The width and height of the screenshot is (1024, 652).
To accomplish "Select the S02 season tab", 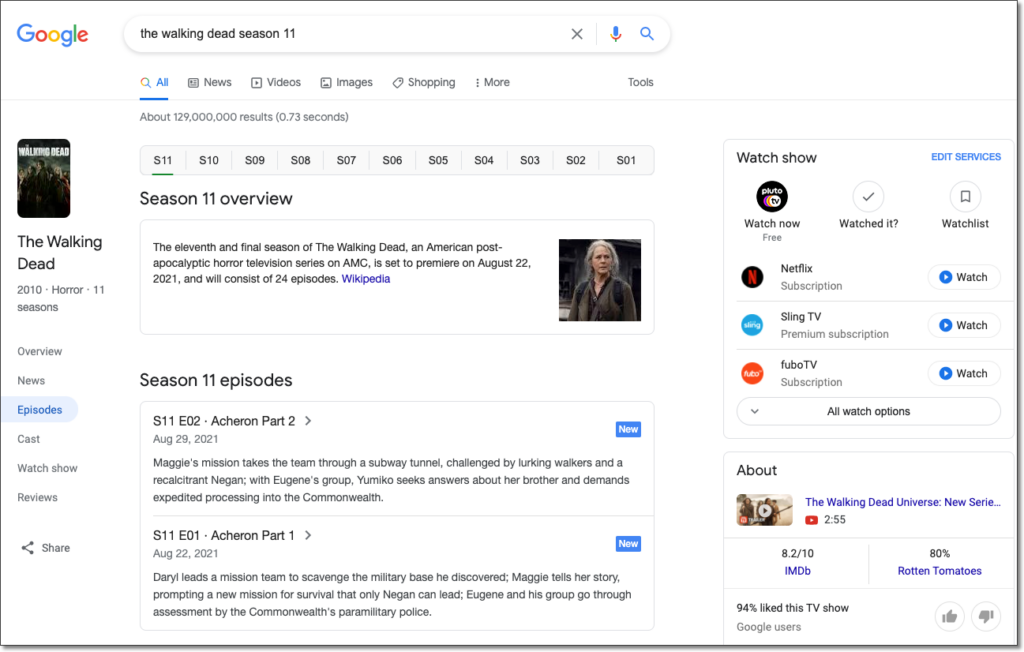I will tap(575, 160).
